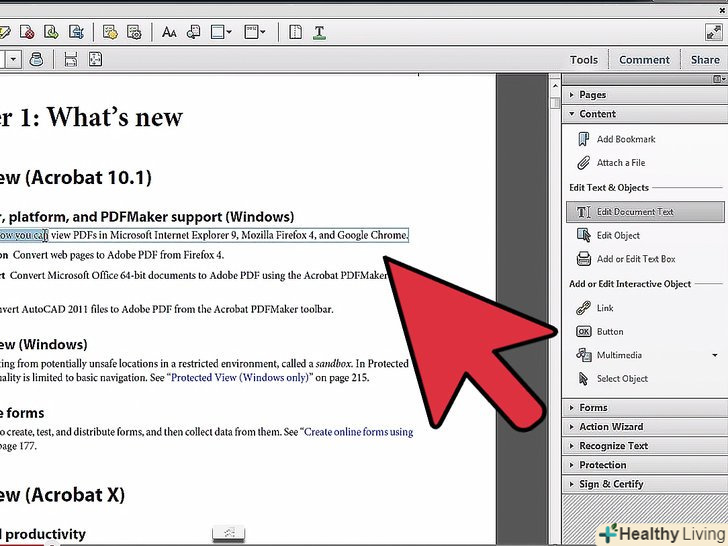Image resolution: width=728 pixels, height=546 pixels.
Task: Select Edit Document Text tool
Action: (x=645, y=212)
